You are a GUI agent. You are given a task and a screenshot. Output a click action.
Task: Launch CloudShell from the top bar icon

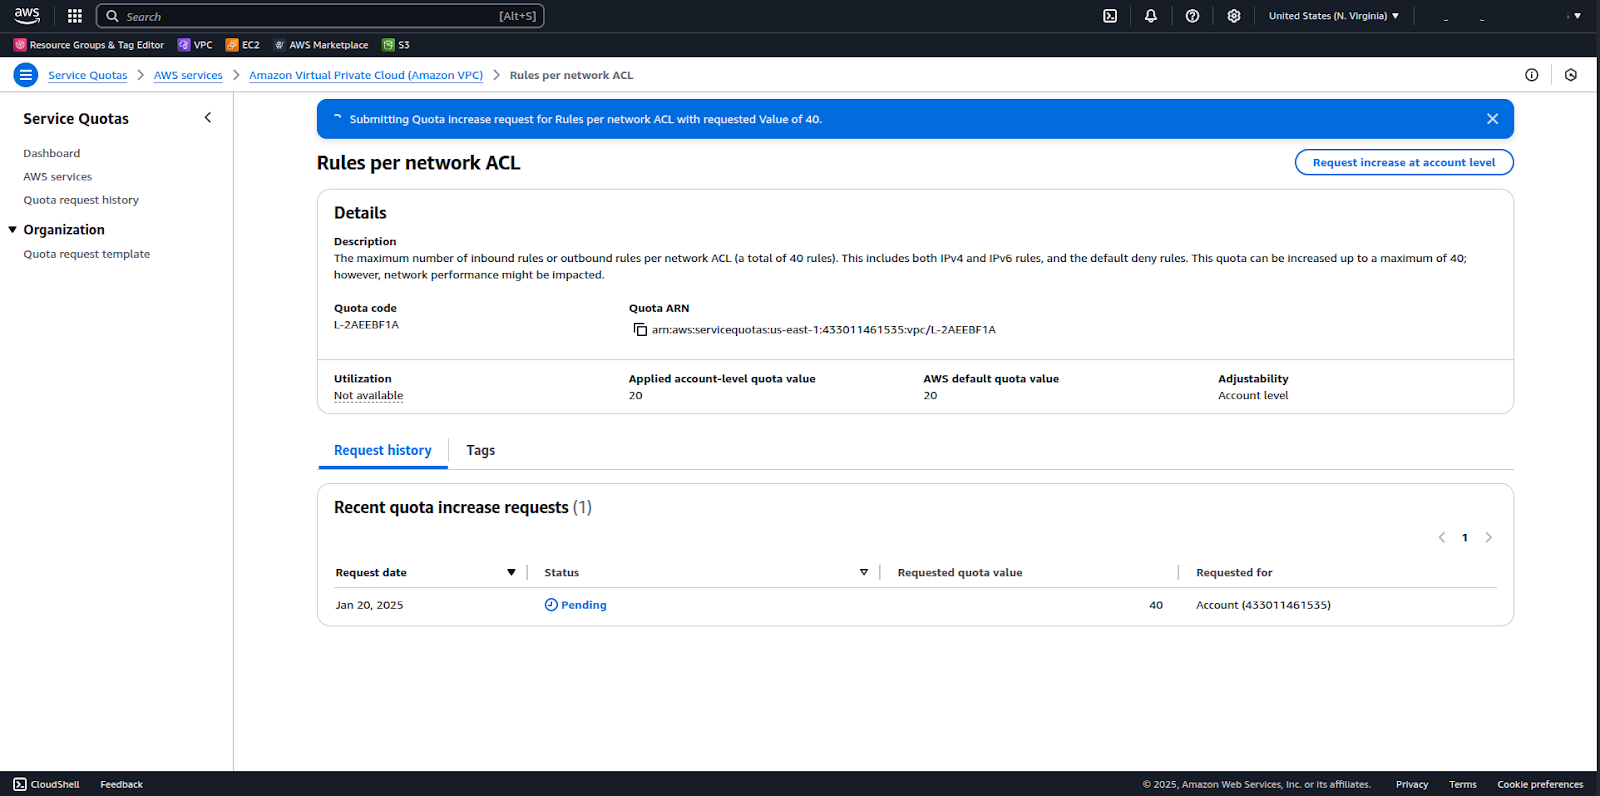[1110, 16]
